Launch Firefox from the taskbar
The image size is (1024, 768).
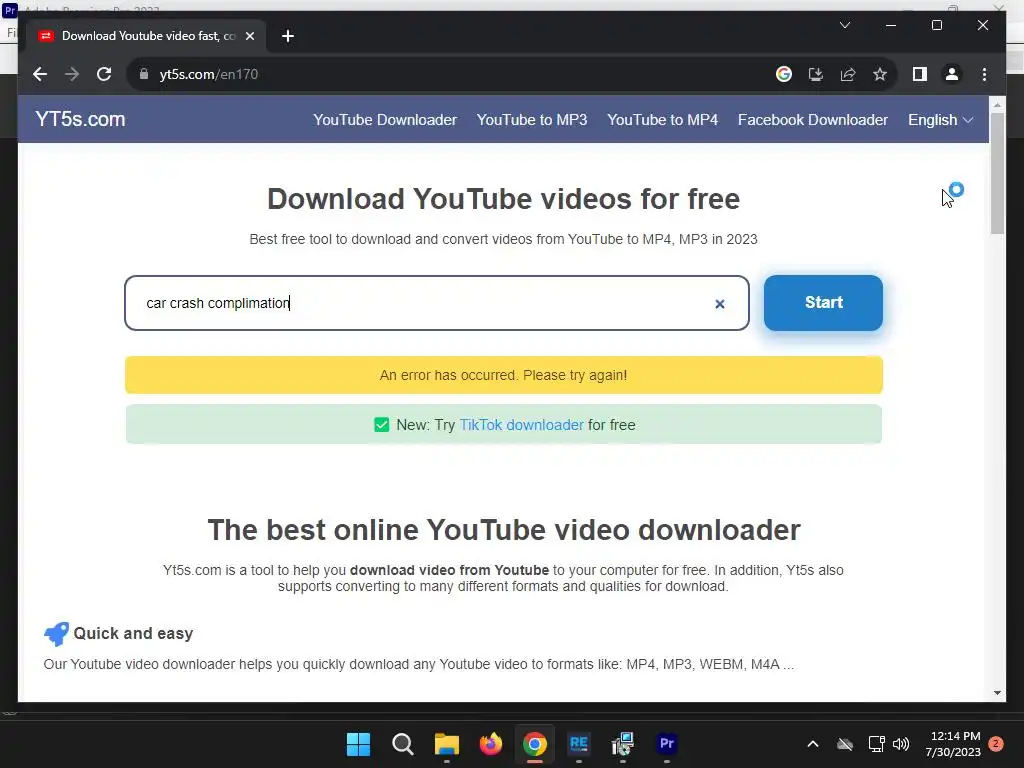click(490, 744)
